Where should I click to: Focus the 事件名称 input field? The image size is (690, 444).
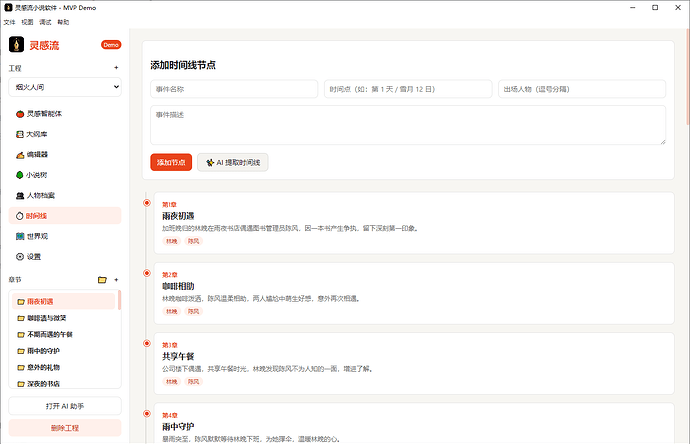[x=234, y=89]
